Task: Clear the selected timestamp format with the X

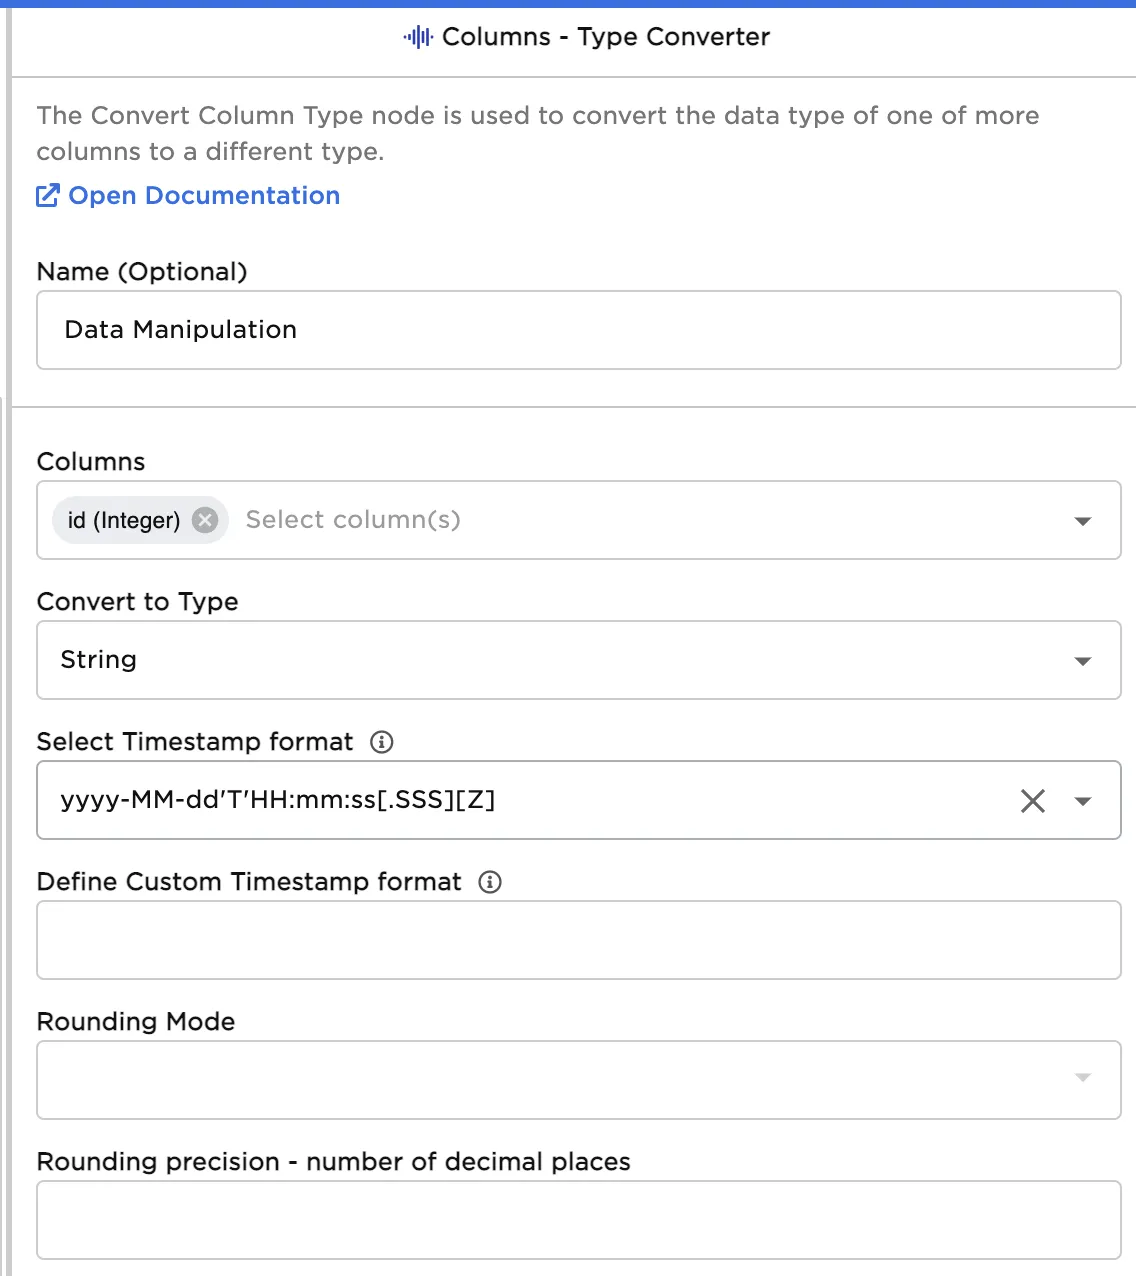Action: point(1032,801)
